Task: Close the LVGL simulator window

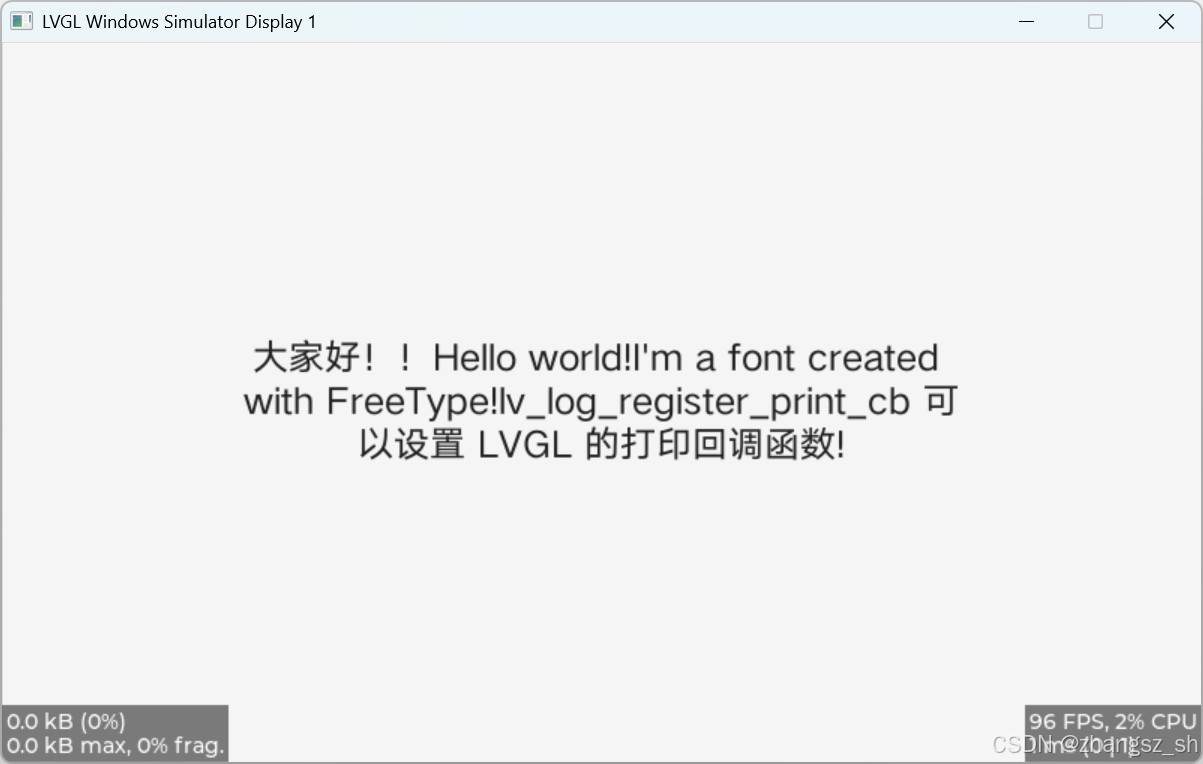Action: click(1166, 21)
